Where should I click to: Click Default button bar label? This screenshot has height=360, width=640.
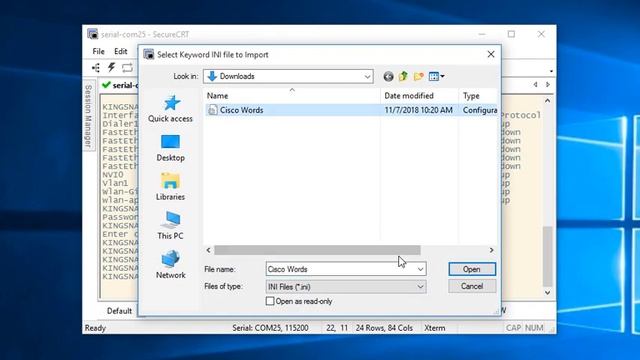click(x=119, y=311)
